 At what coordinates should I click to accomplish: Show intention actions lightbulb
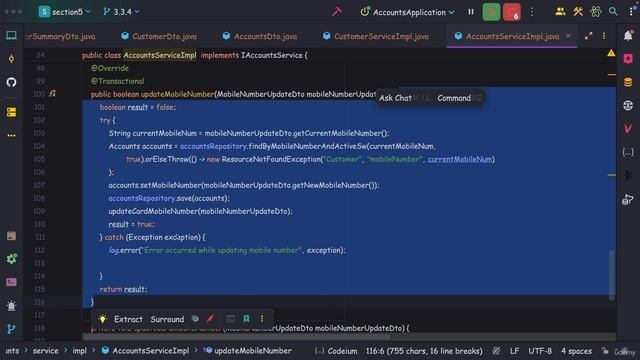[103, 319]
